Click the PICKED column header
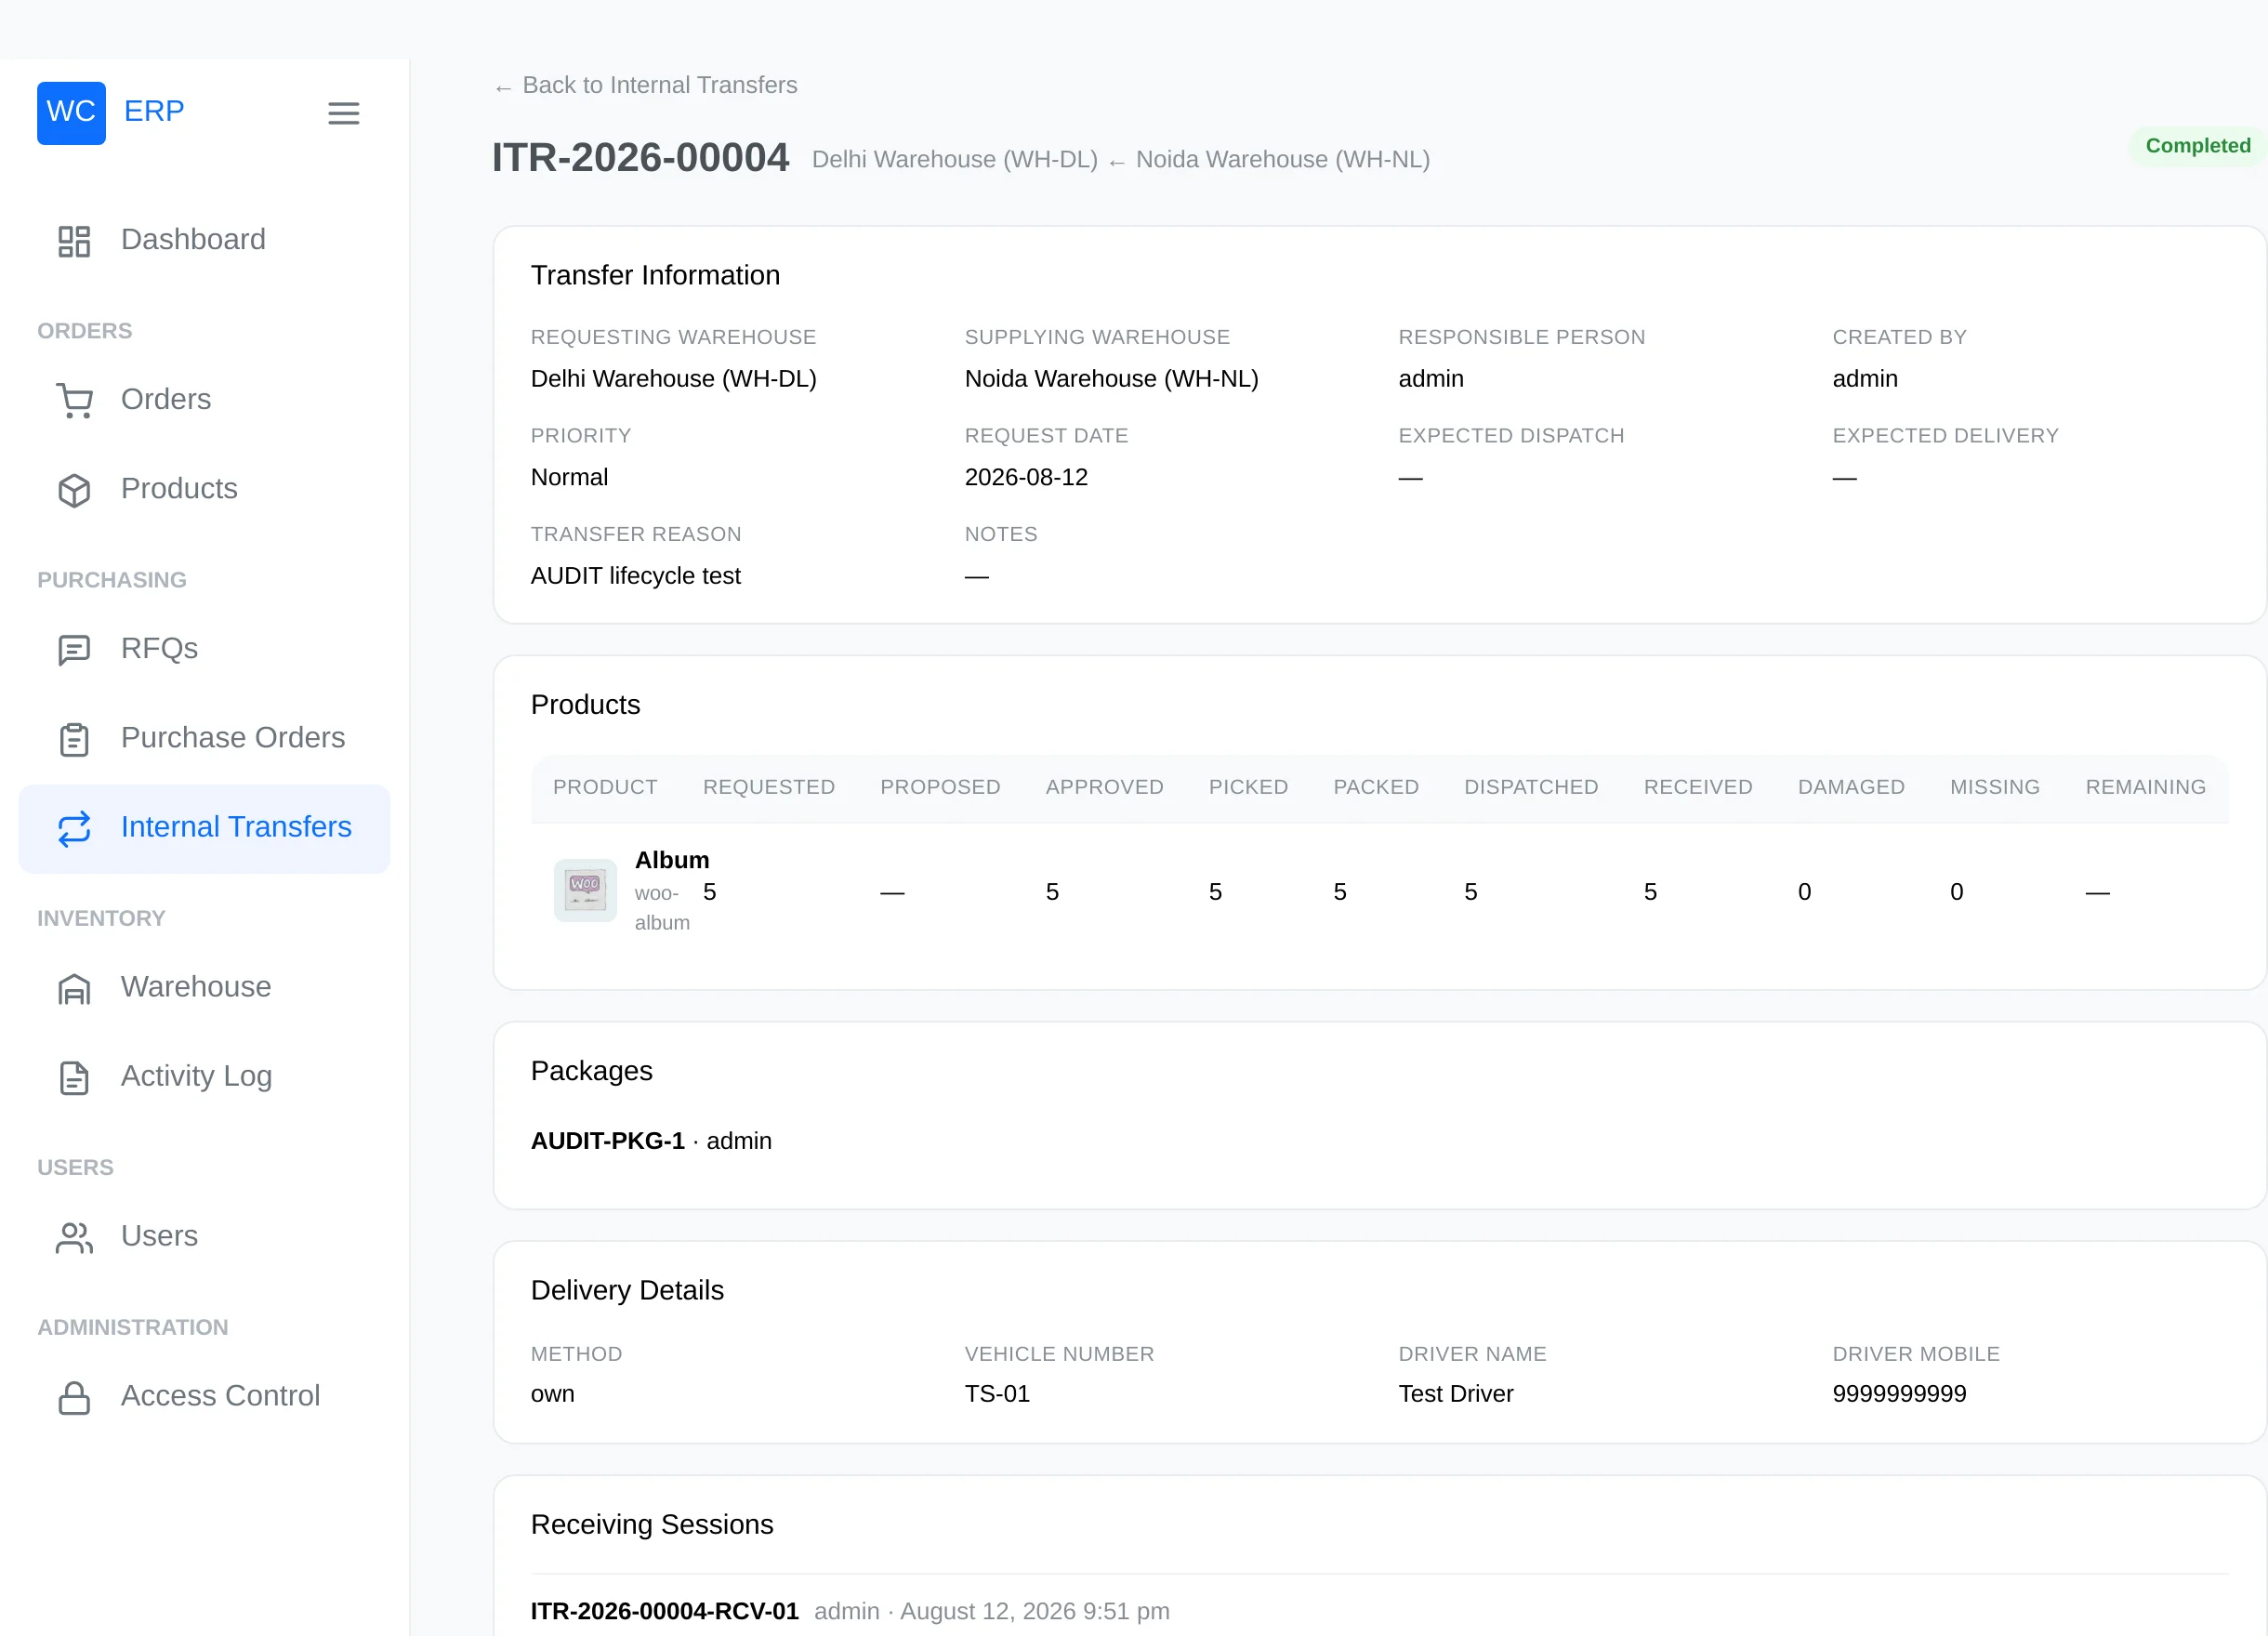This screenshot has width=2268, height=1636. 1248,787
